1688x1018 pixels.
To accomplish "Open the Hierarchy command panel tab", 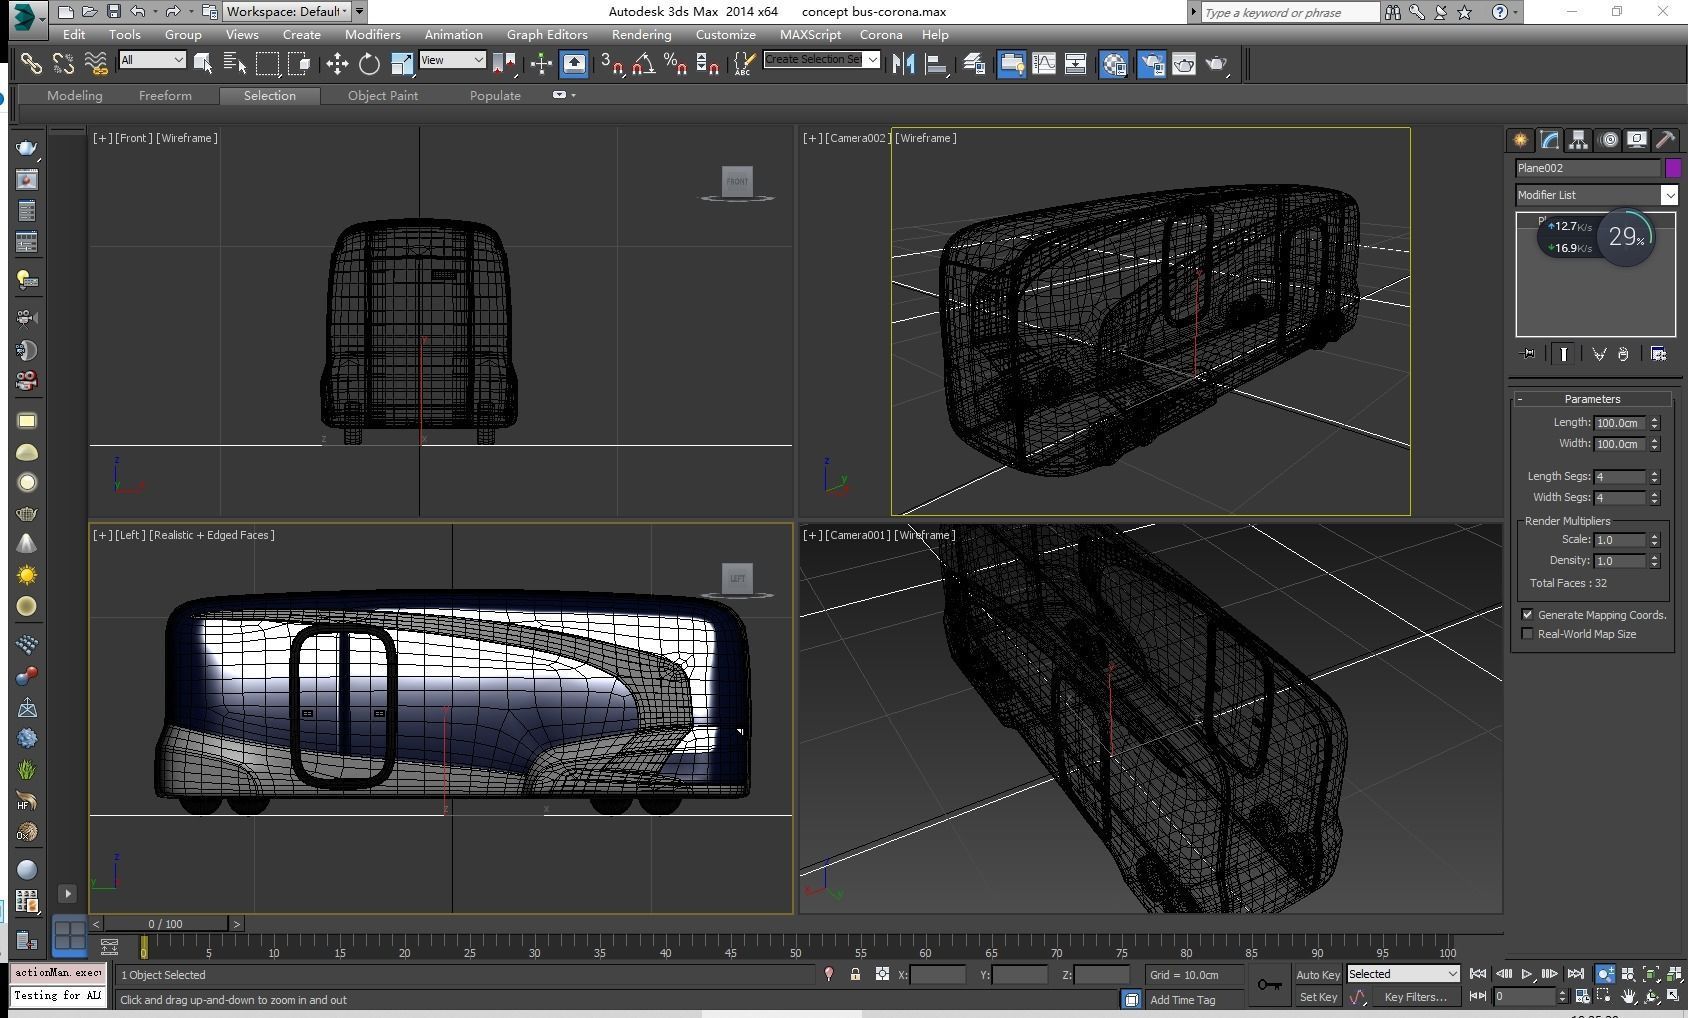I will pyautogui.click(x=1578, y=140).
